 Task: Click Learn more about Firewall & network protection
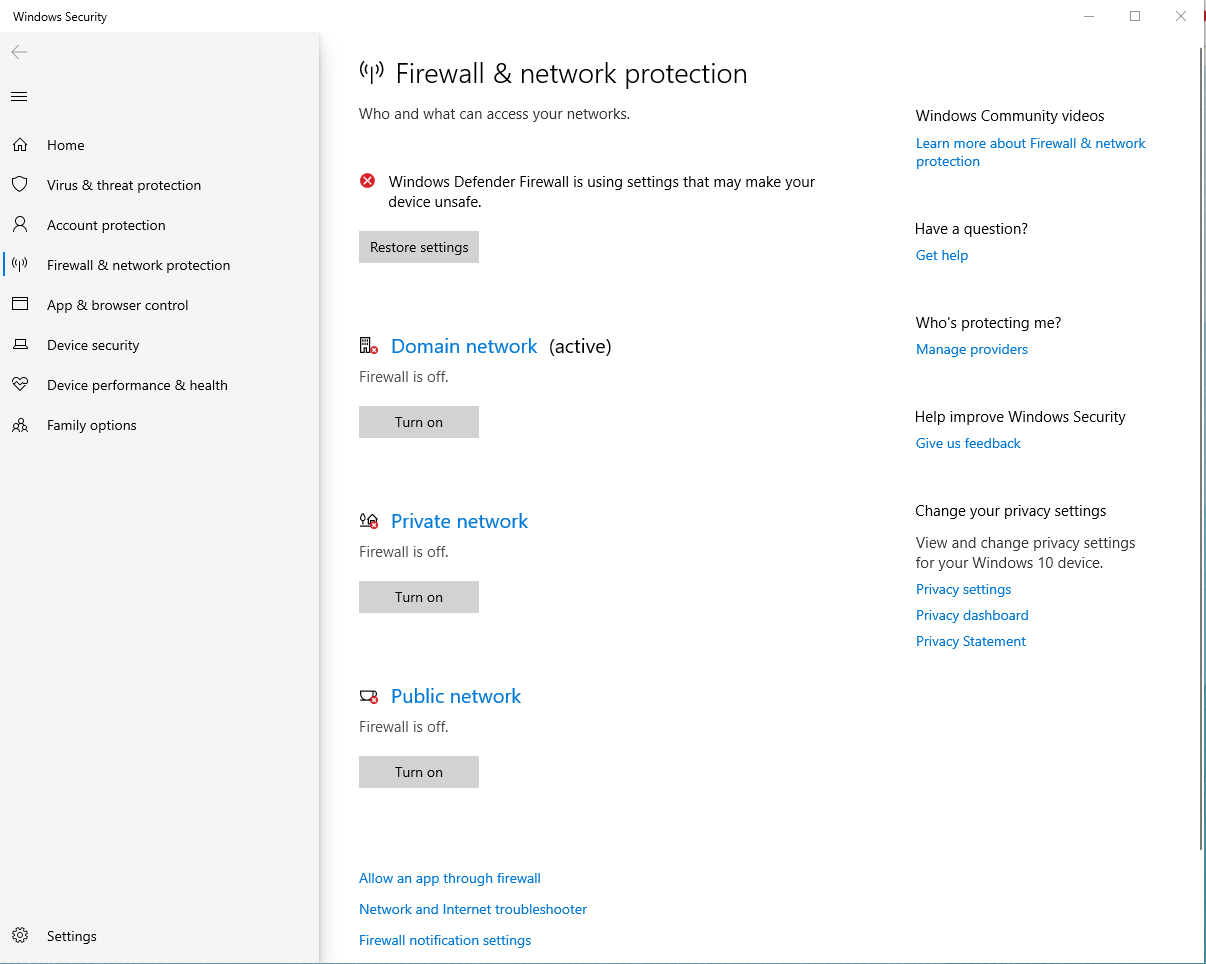1031,152
